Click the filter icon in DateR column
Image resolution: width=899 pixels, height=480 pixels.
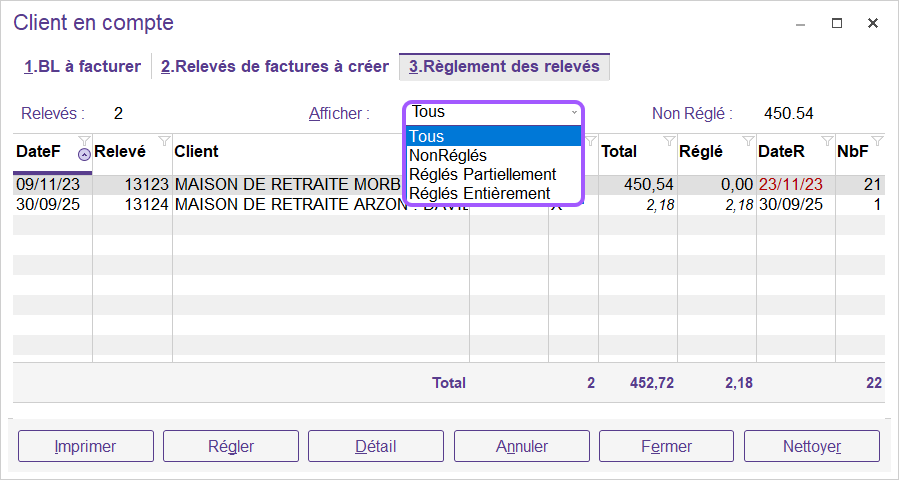click(827, 140)
